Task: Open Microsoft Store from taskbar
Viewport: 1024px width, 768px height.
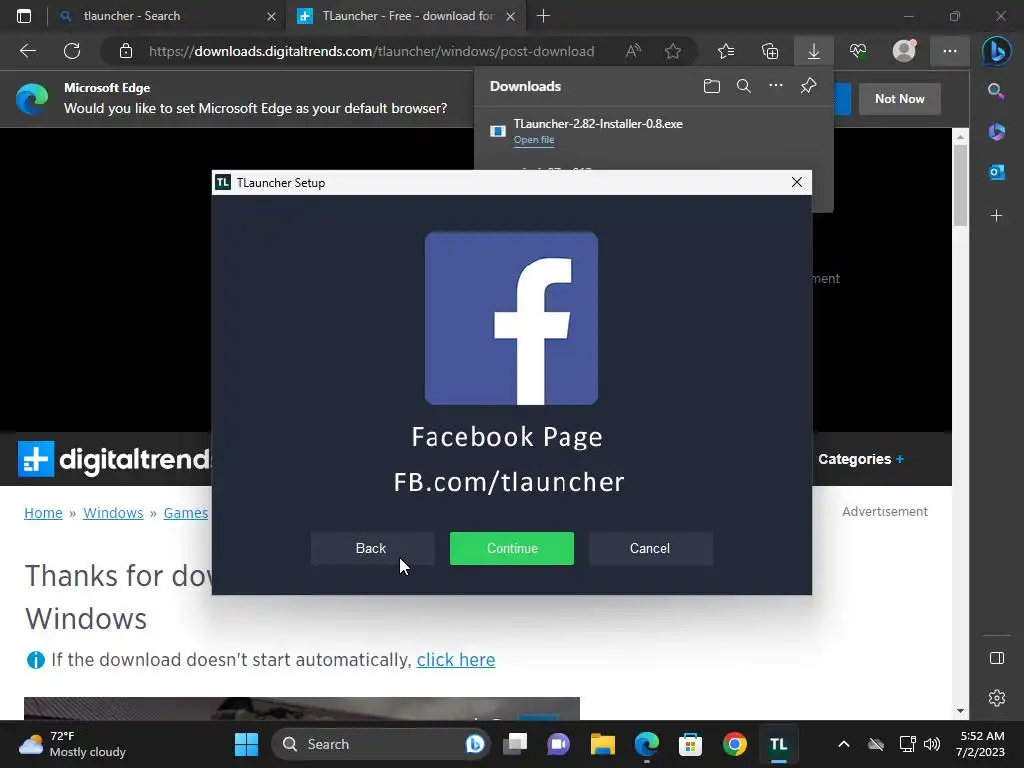Action: coord(690,744)
